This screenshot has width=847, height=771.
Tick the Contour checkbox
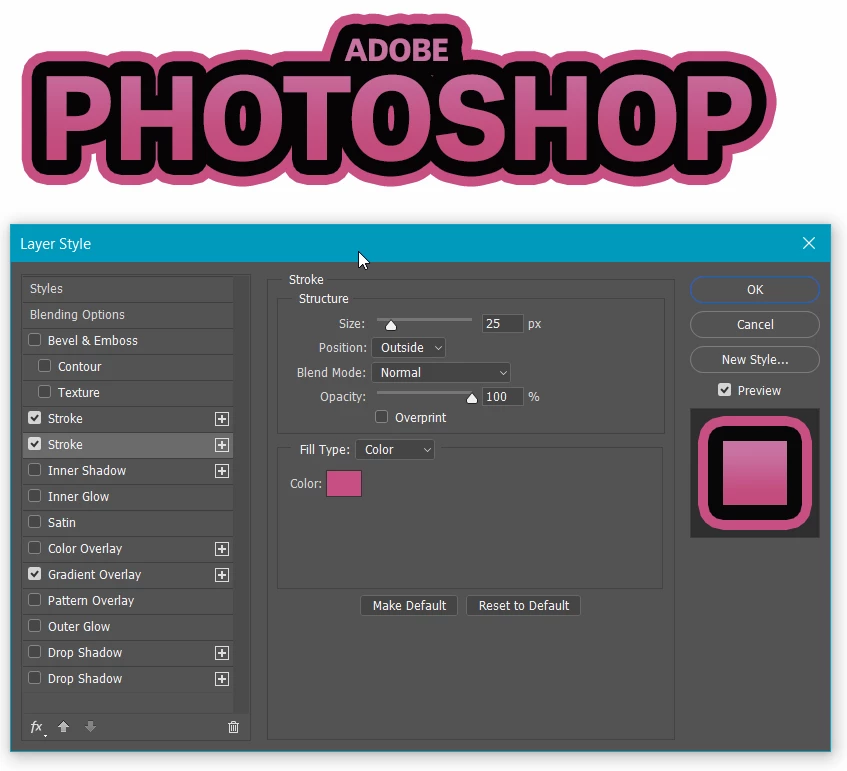(44, 366)
